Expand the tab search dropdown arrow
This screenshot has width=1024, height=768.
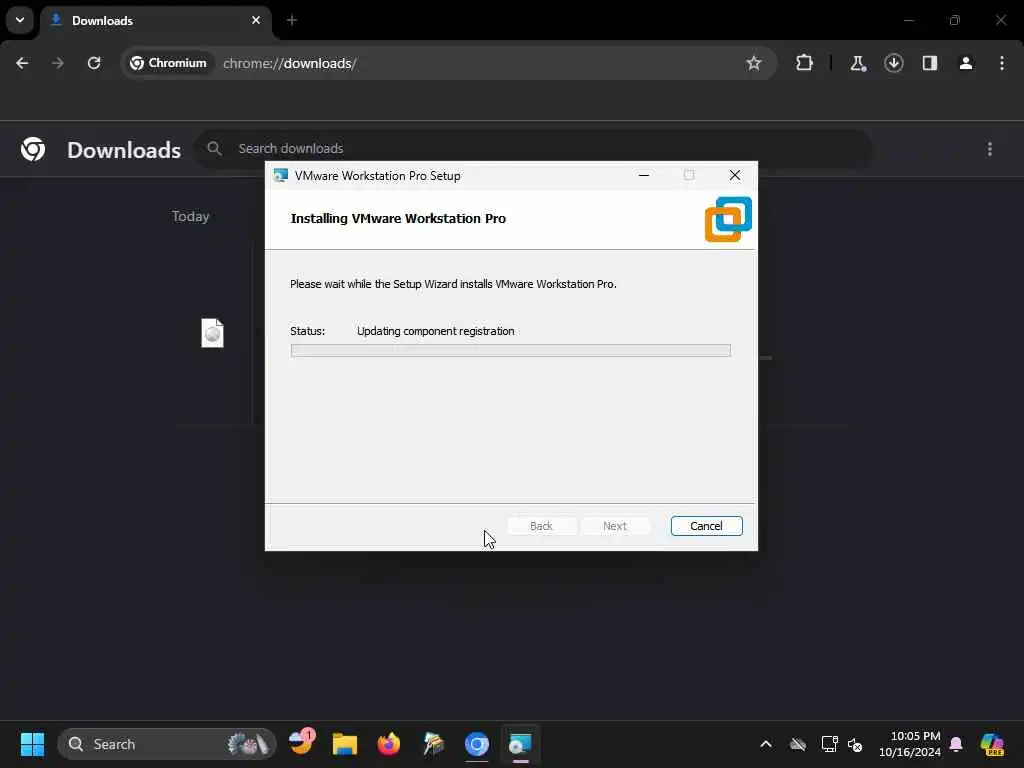20,20
